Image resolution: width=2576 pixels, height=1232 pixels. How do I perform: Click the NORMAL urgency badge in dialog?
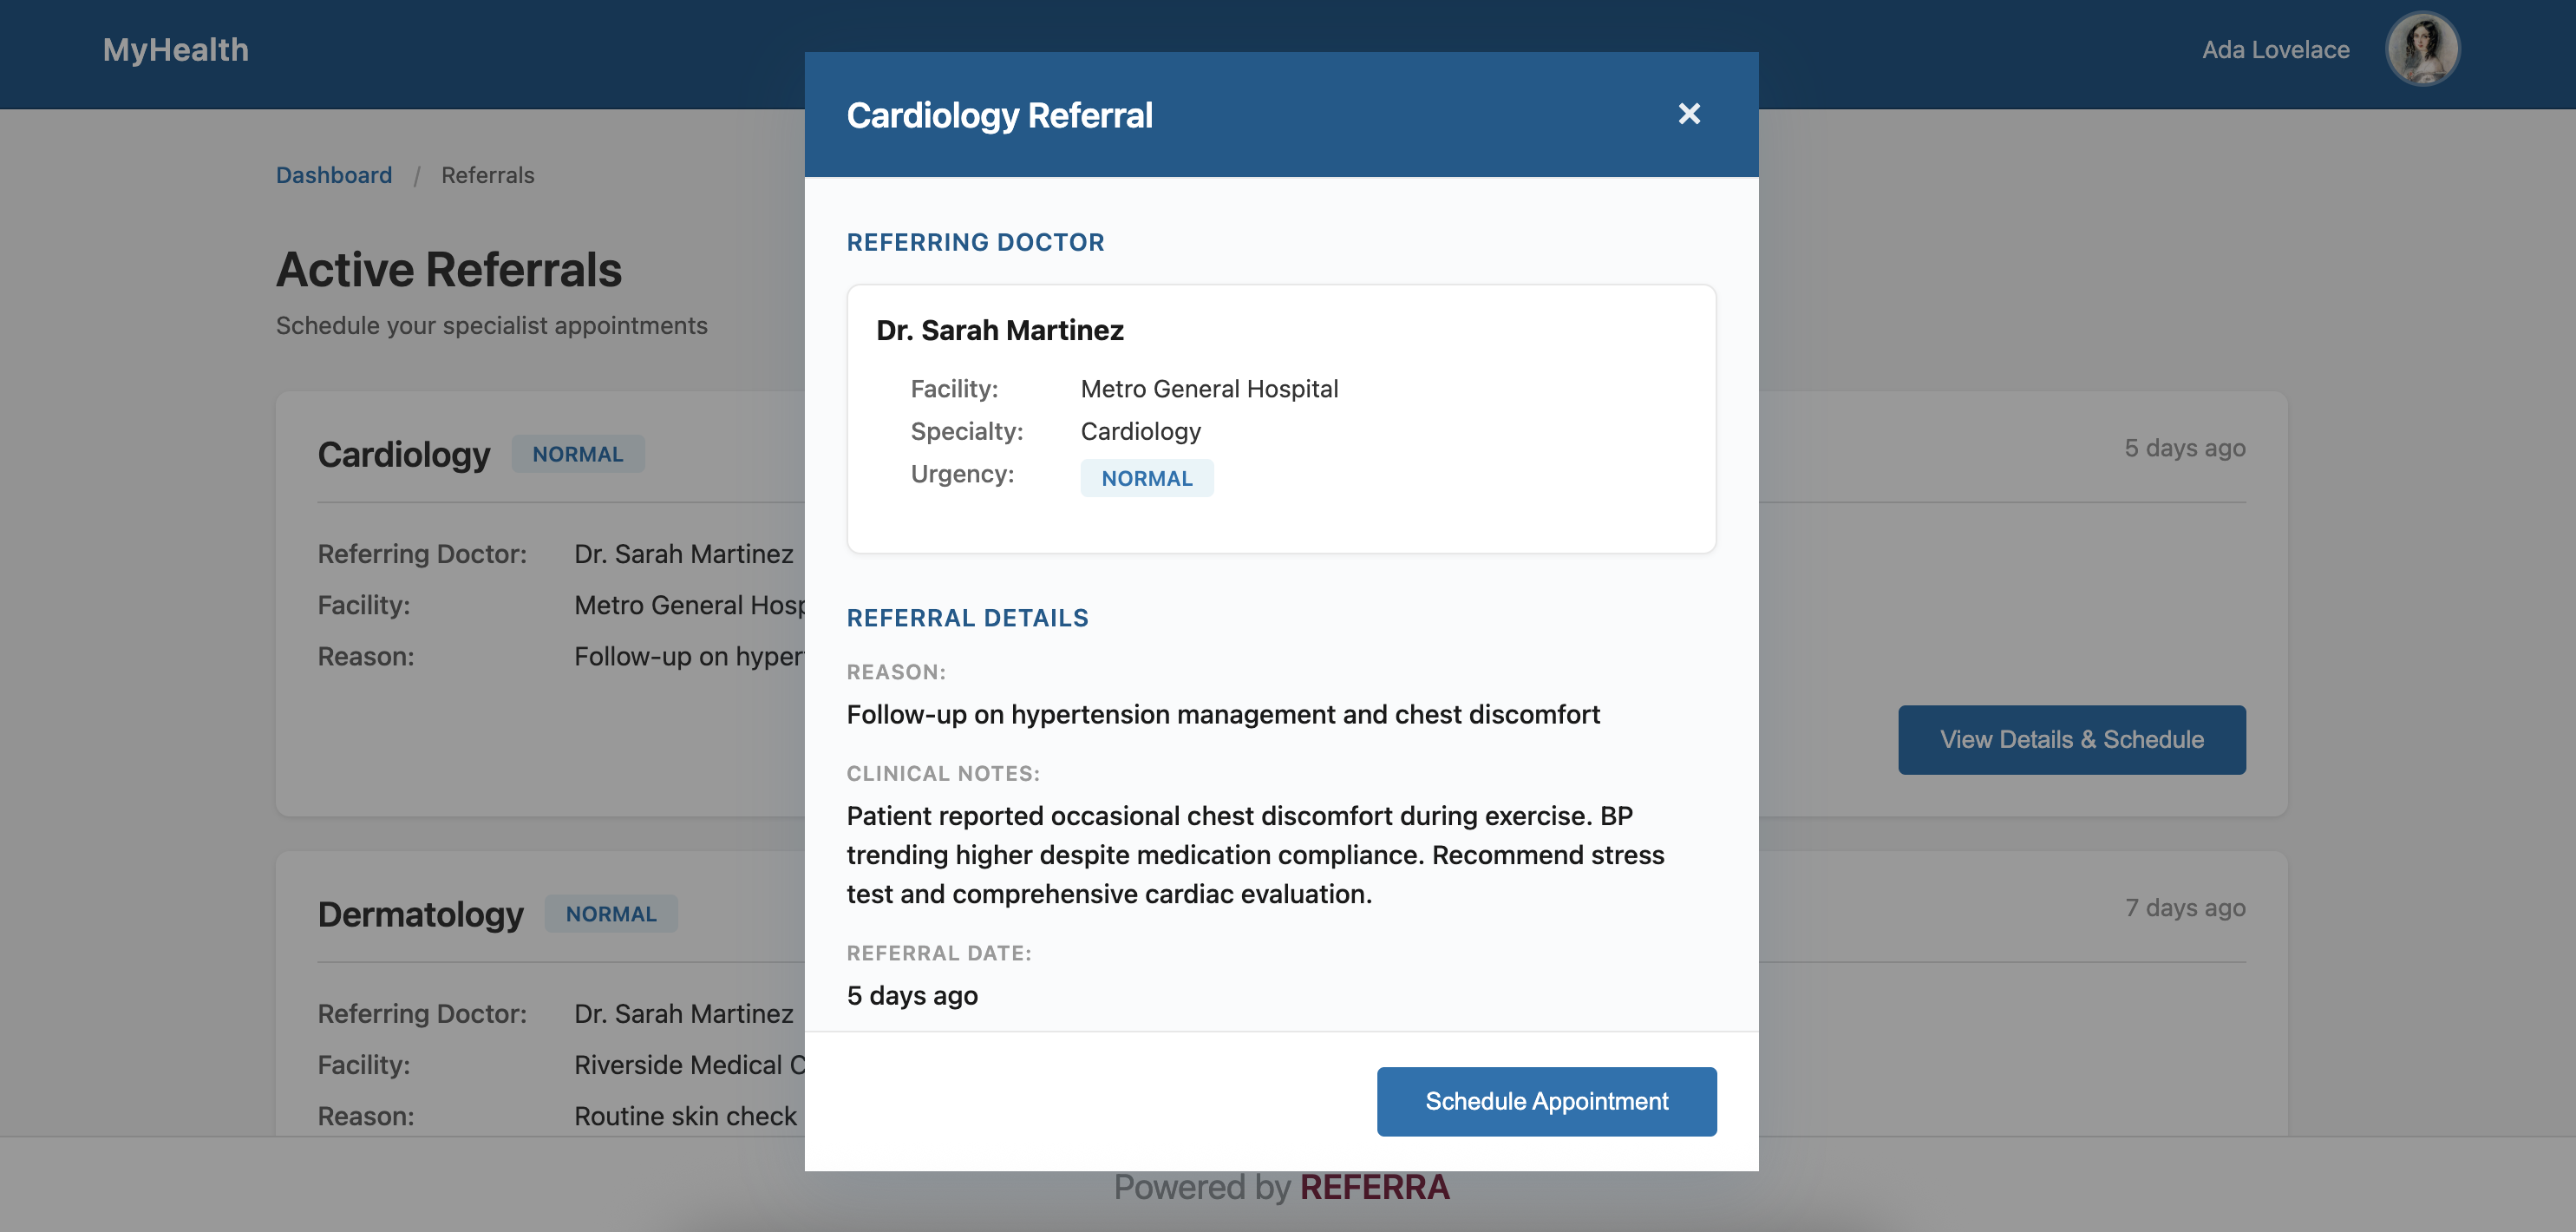click(1146, 478)
